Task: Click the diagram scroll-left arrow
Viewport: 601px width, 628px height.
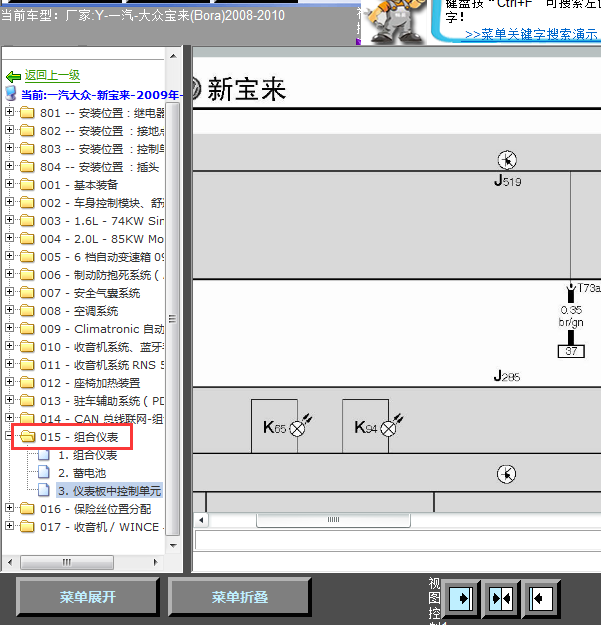Action: point(201,520)
